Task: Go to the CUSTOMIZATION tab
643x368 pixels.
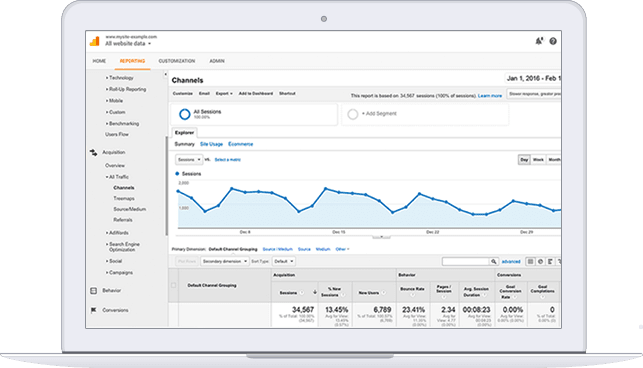Action: (177, 61)
